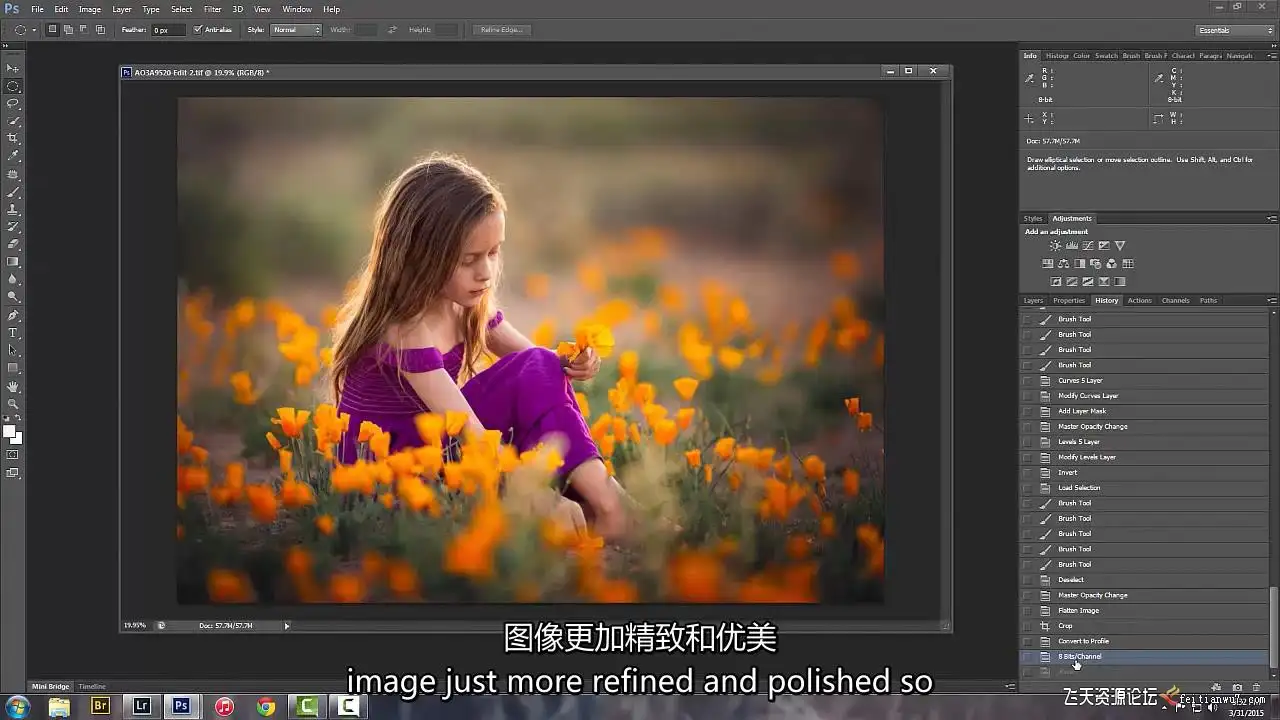Set history brush source for Invert
Image resolution: width=1280 pixels, height=720 pixels.
coord(1027,472)
